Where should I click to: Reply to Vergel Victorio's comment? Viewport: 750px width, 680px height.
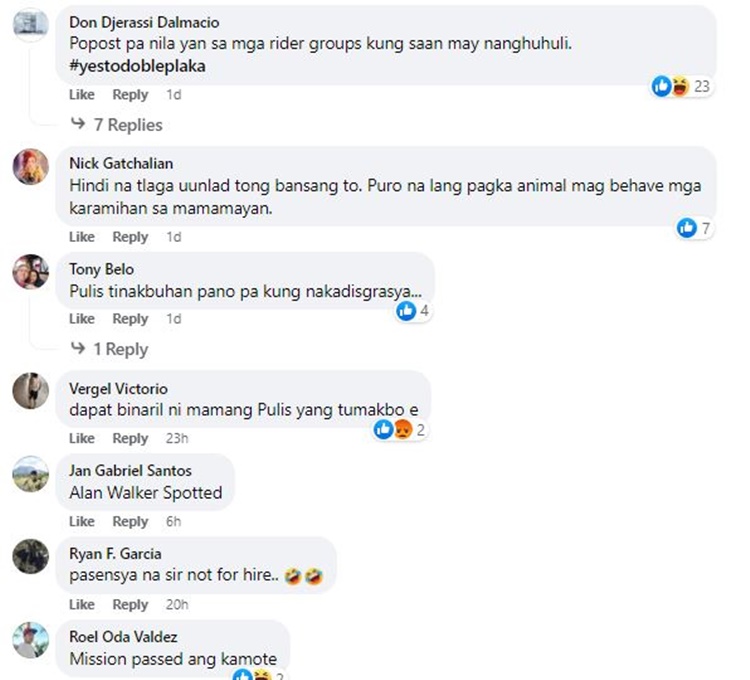point(130,438)
